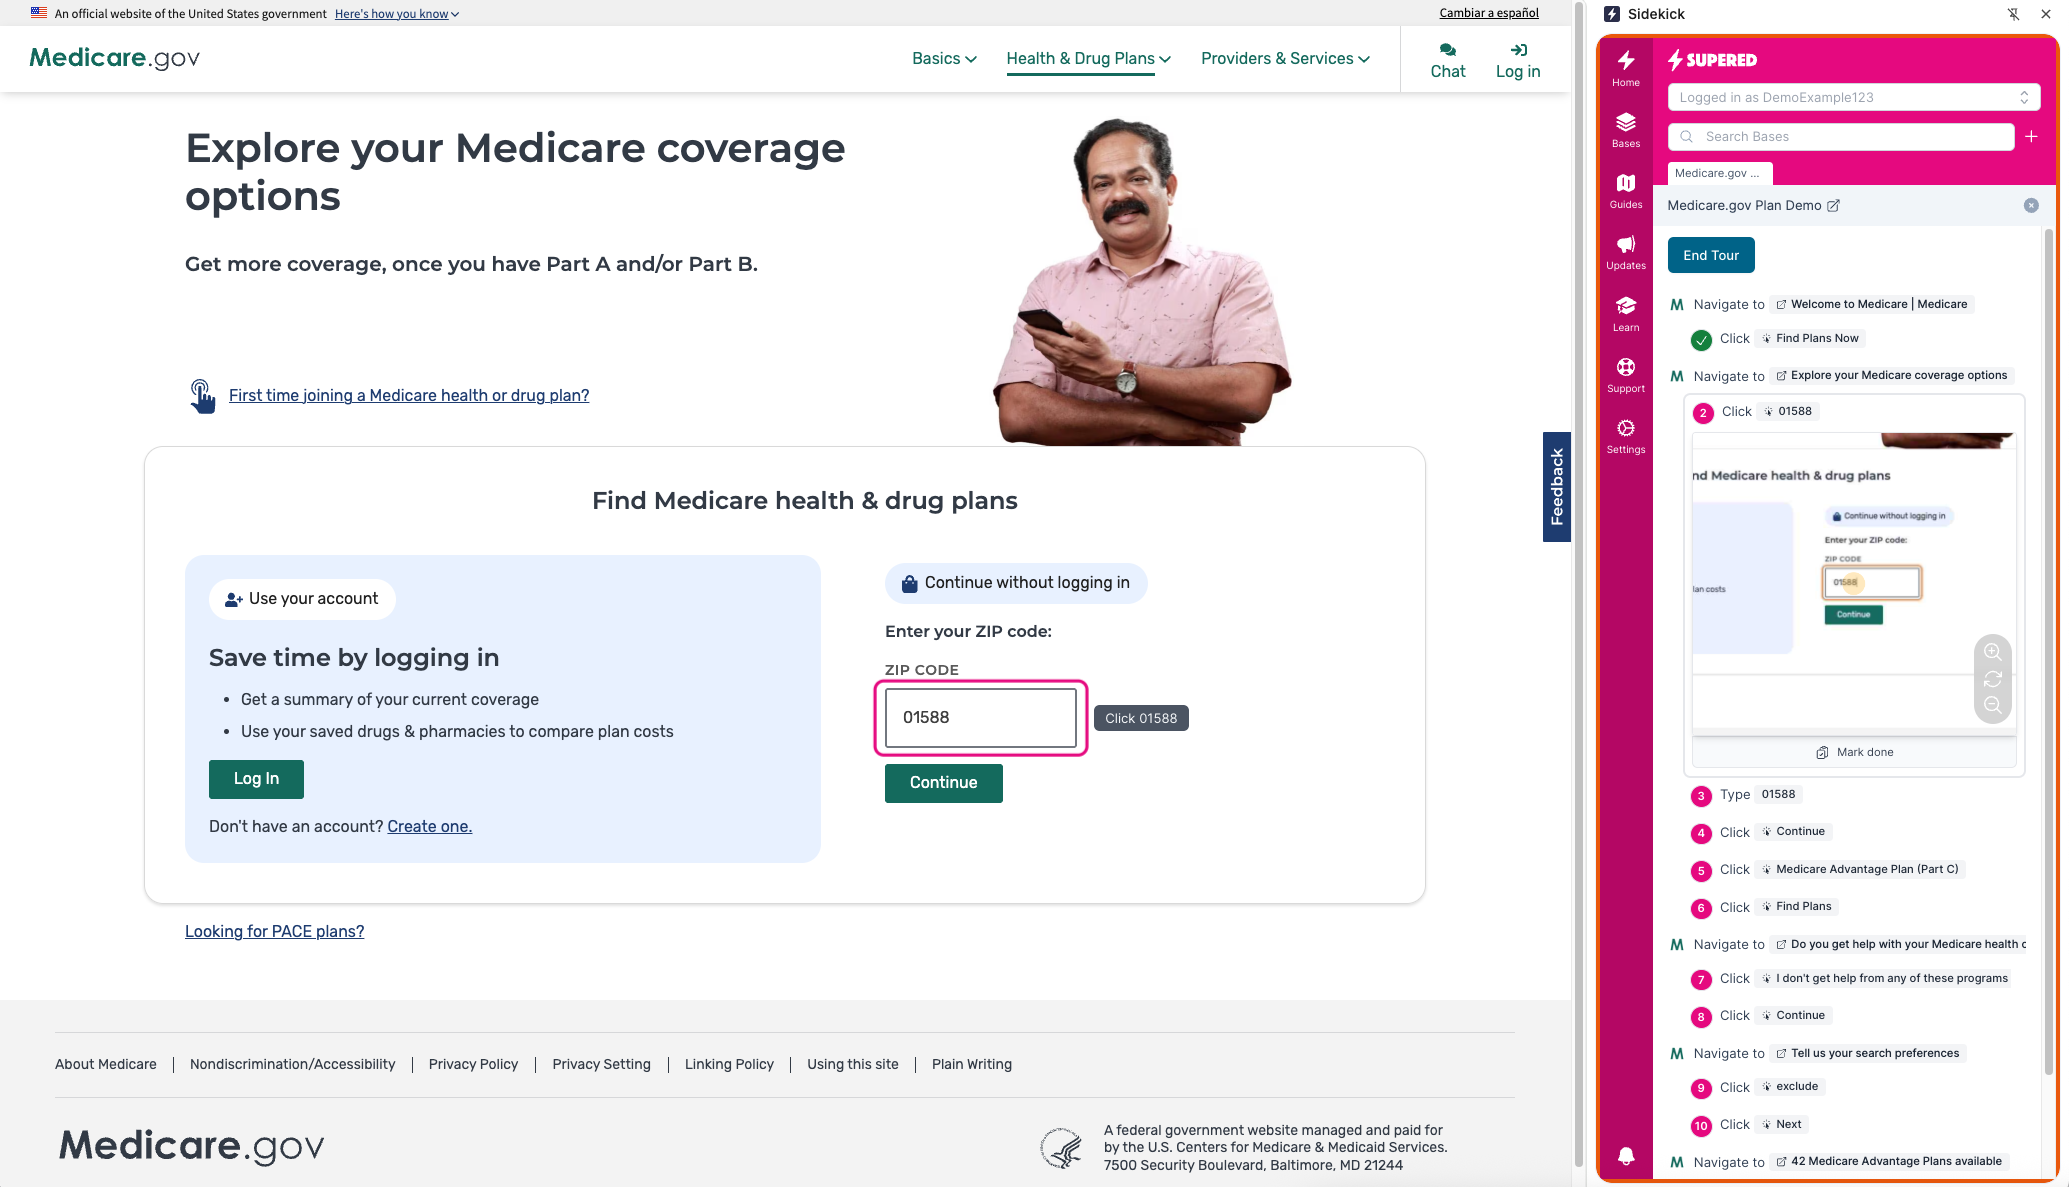Open Nondiscrimination/Accessibility footer link

(x=292, y=1064)
